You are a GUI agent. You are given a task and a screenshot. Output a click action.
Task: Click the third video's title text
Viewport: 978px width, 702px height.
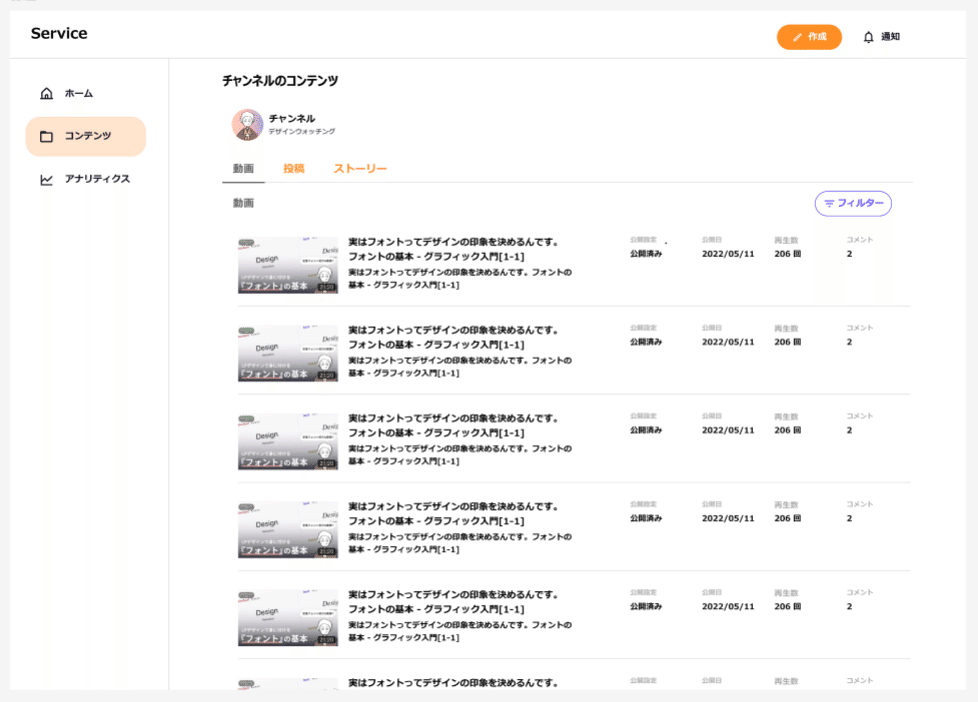point(453,425)
